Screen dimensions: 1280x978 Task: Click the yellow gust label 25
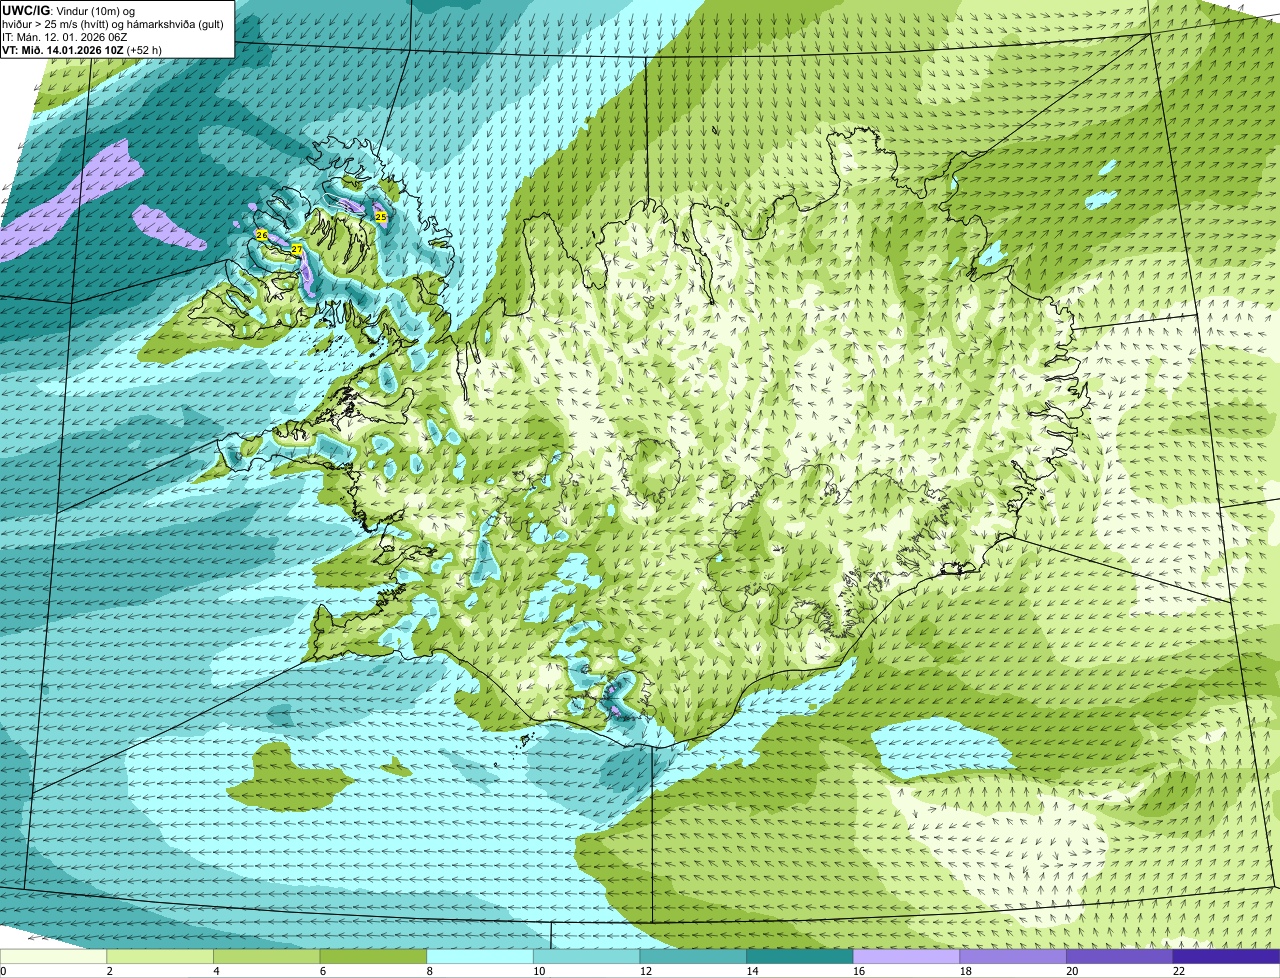click(380, 216)
